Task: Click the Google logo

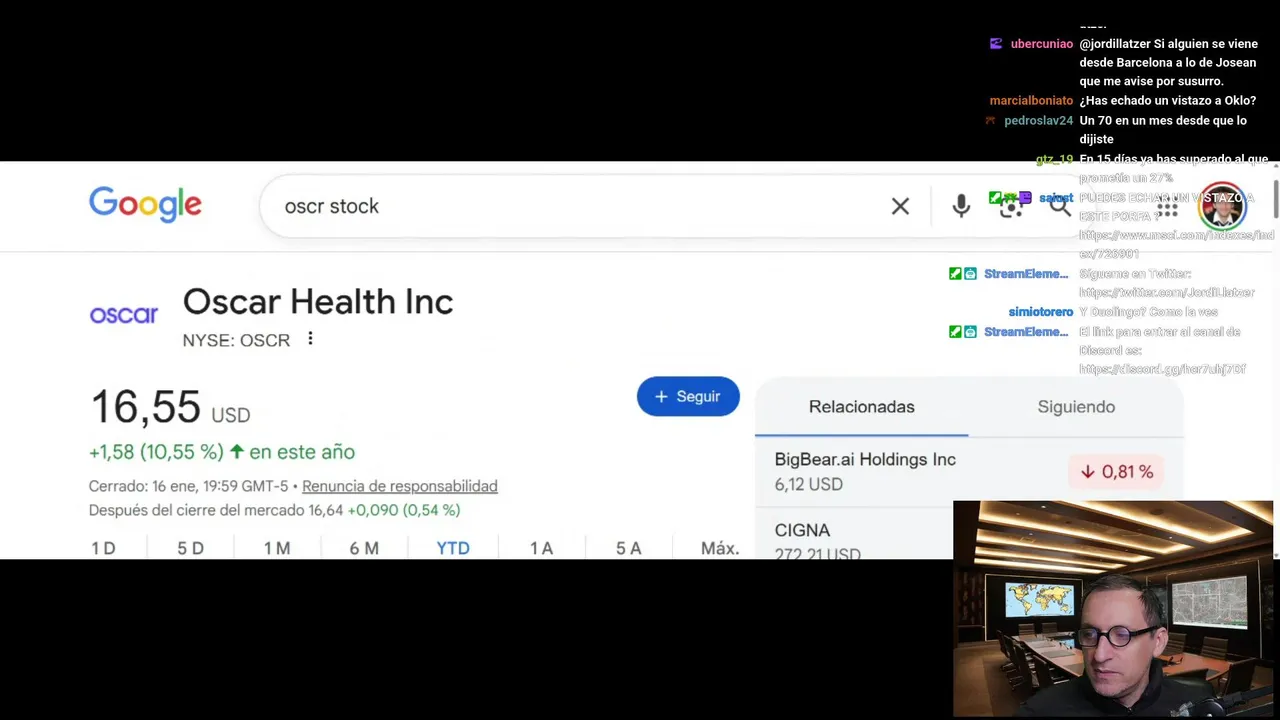Action: point(145,205)
